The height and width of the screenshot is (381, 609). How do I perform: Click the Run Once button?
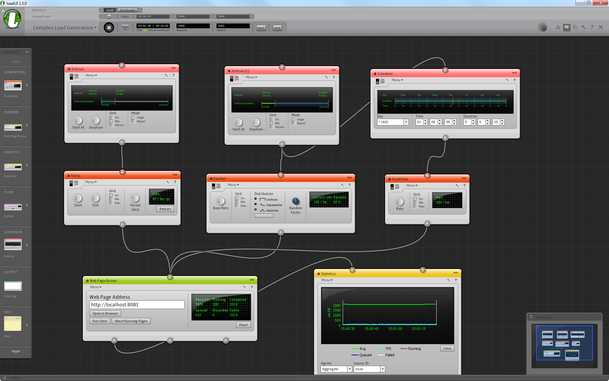(100, 321)
